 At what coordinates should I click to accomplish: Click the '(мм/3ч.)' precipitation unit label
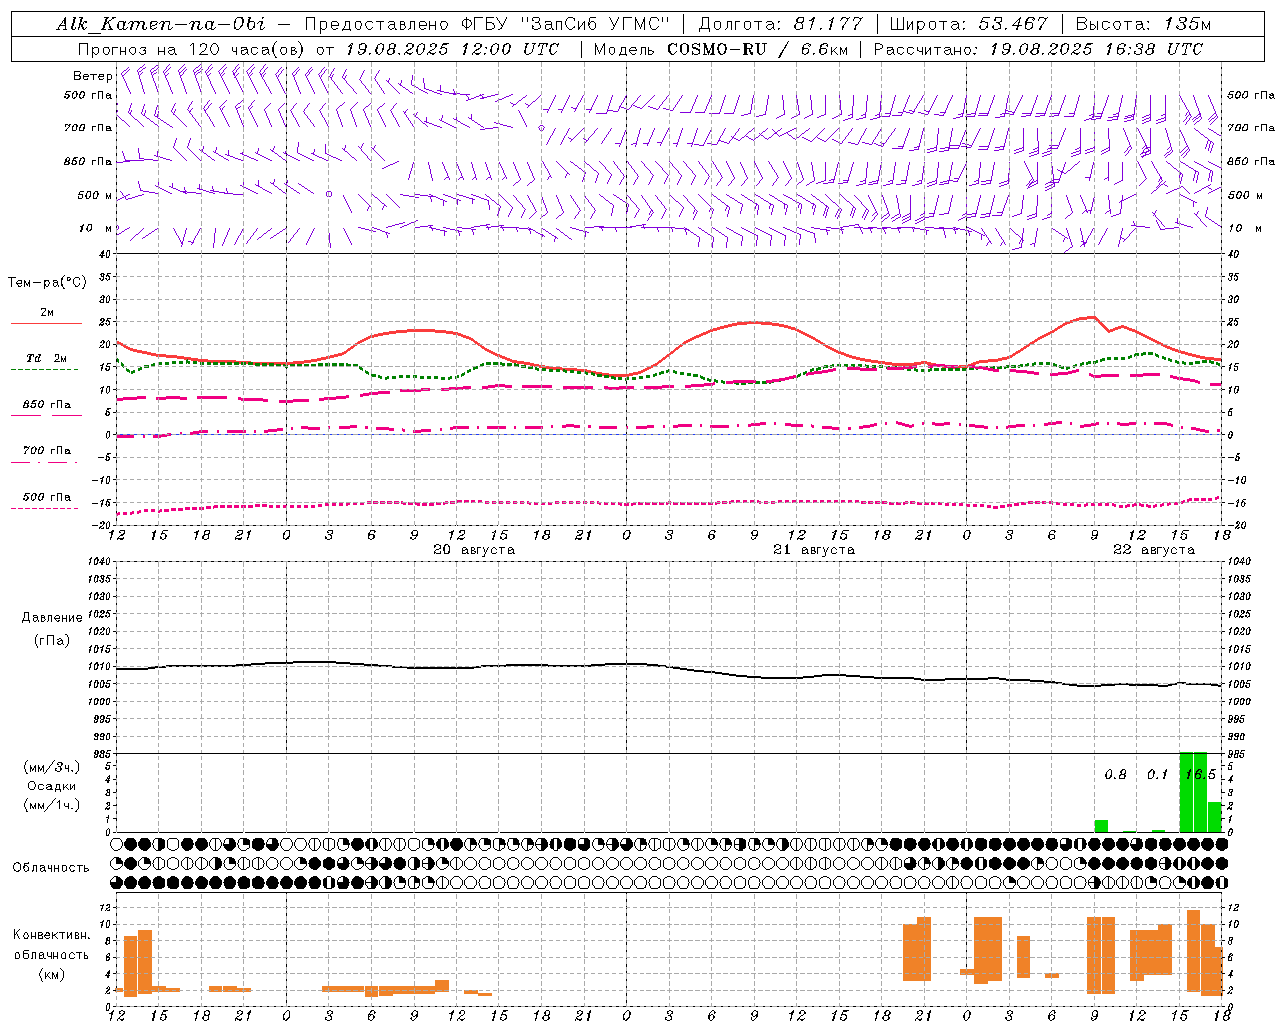click(x=52, y=768)
